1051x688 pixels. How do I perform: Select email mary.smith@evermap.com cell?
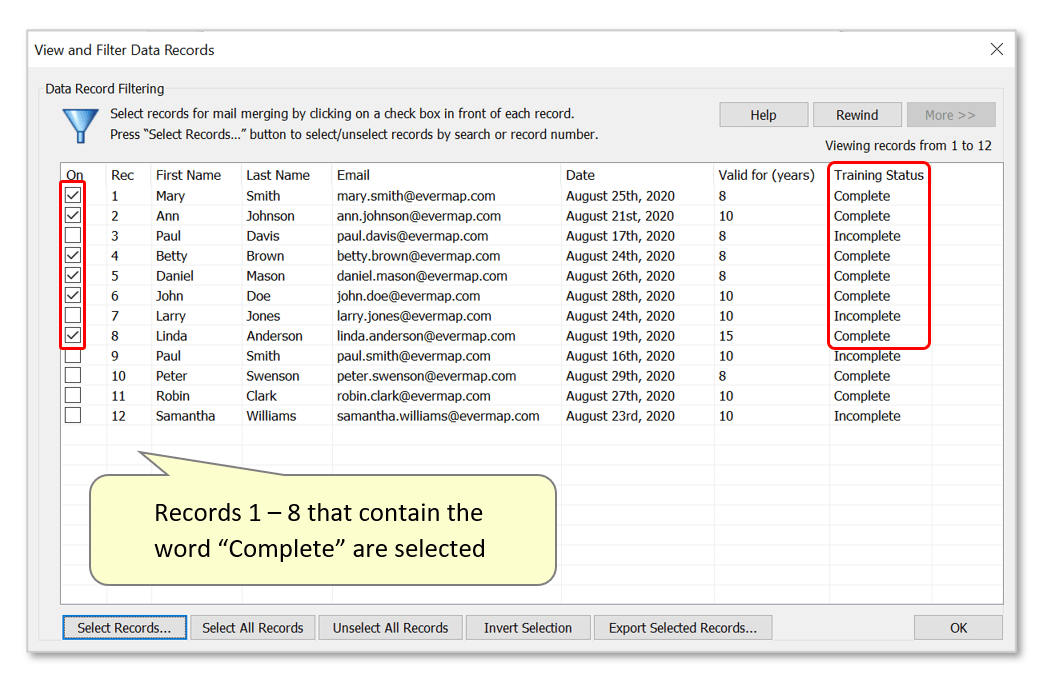click(416, 196)
